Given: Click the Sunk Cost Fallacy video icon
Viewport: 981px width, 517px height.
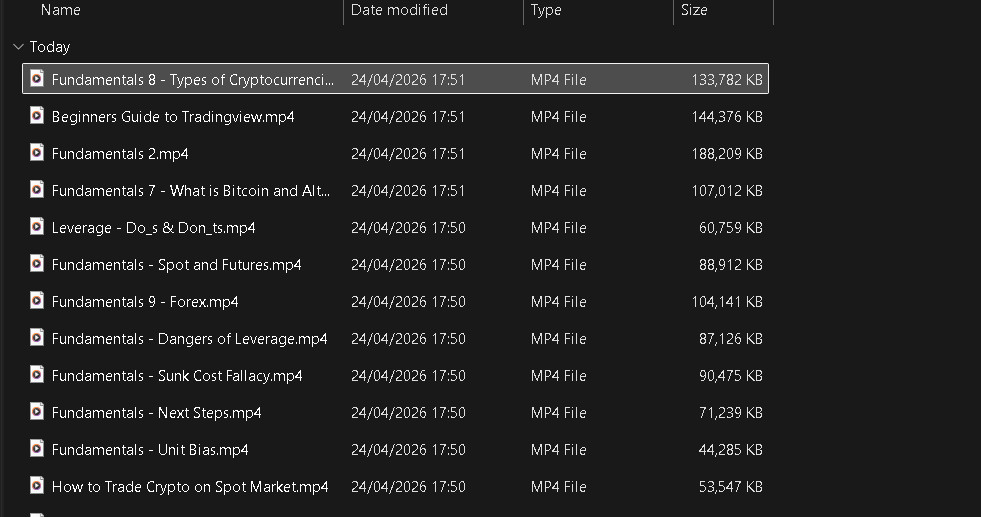Looking at the screenshot, I should (37, 375).
